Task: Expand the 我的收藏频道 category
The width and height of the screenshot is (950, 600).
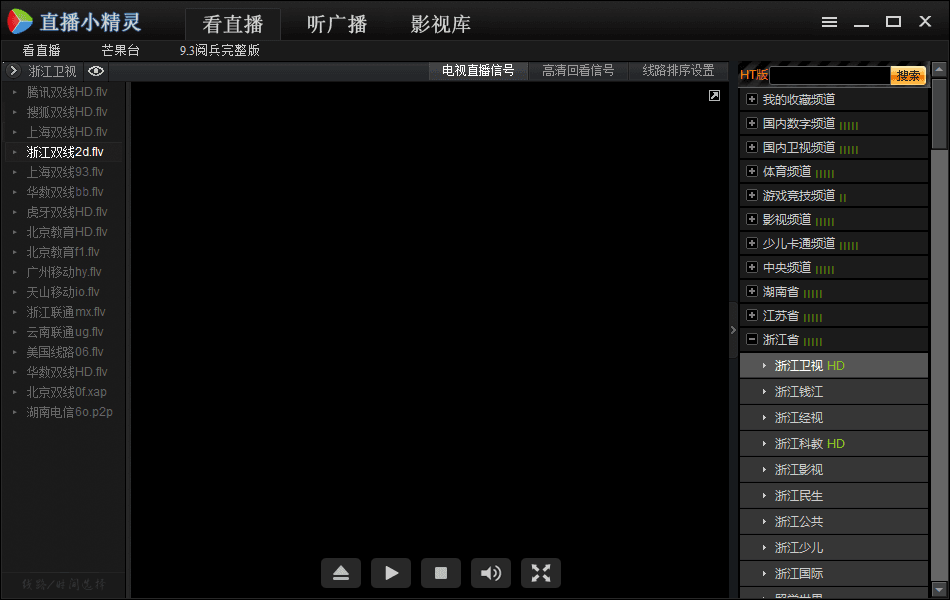Action: [x=752, y=99]
